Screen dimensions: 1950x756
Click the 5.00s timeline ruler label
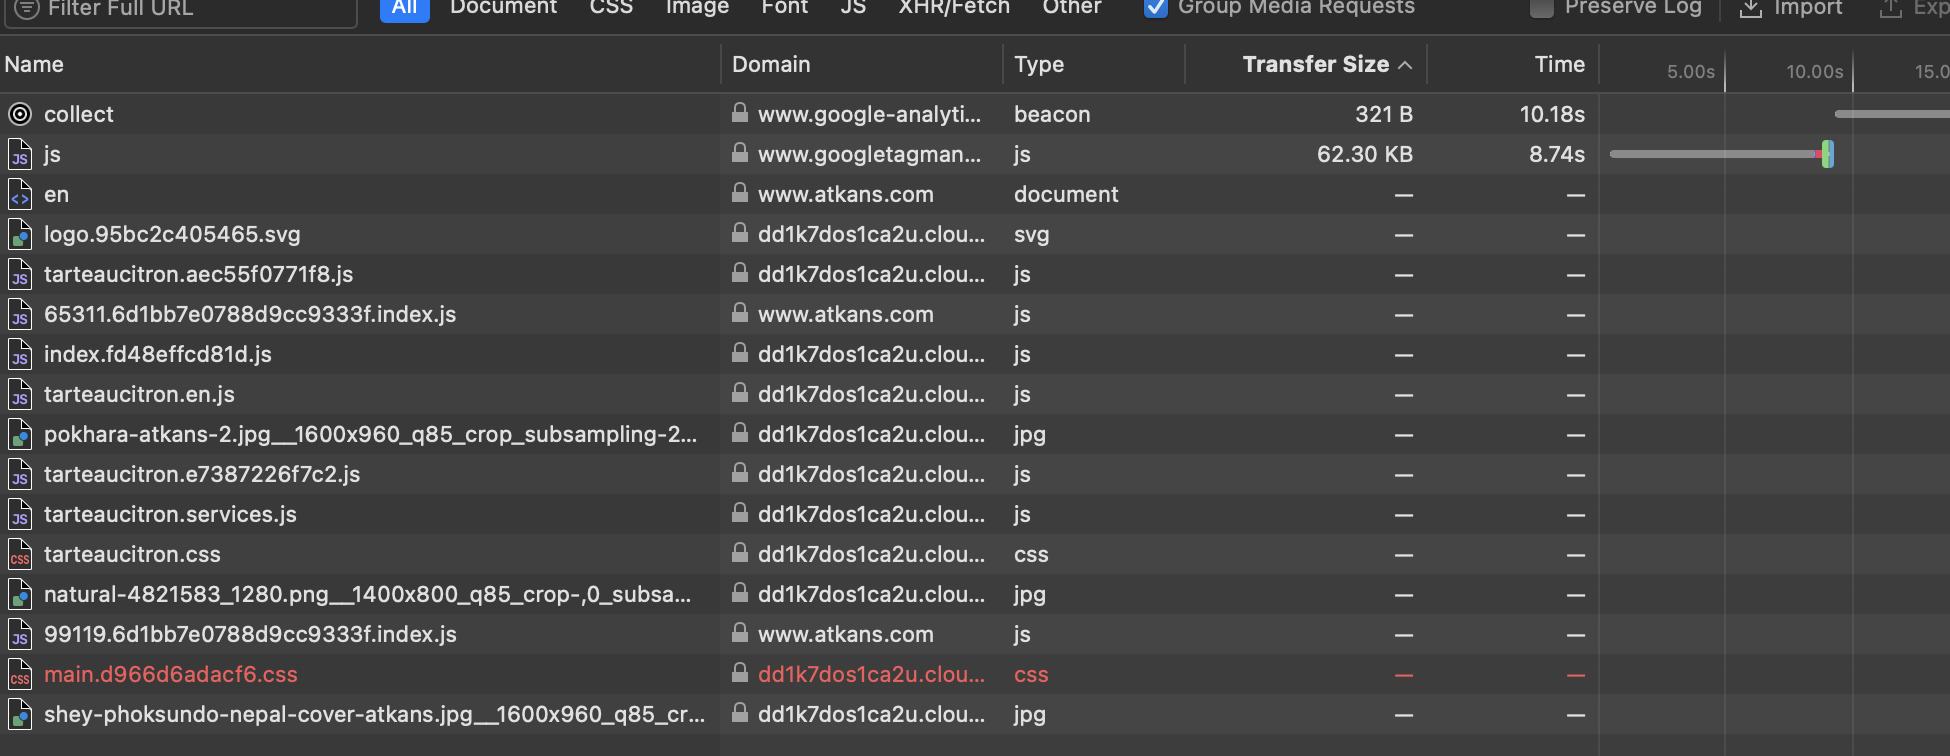pos(1691,72)
